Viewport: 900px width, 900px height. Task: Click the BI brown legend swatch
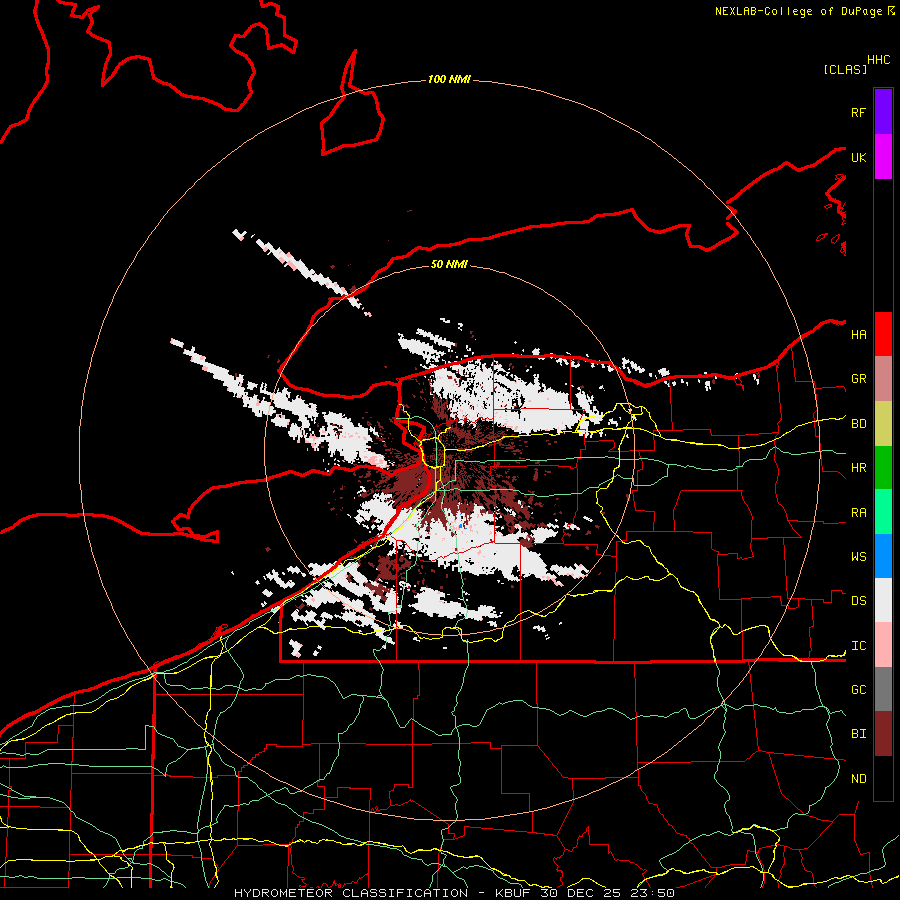point(883,734)
